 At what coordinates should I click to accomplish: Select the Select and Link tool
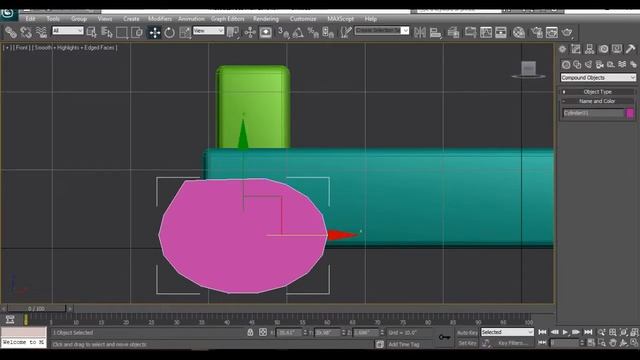point(11,32)
